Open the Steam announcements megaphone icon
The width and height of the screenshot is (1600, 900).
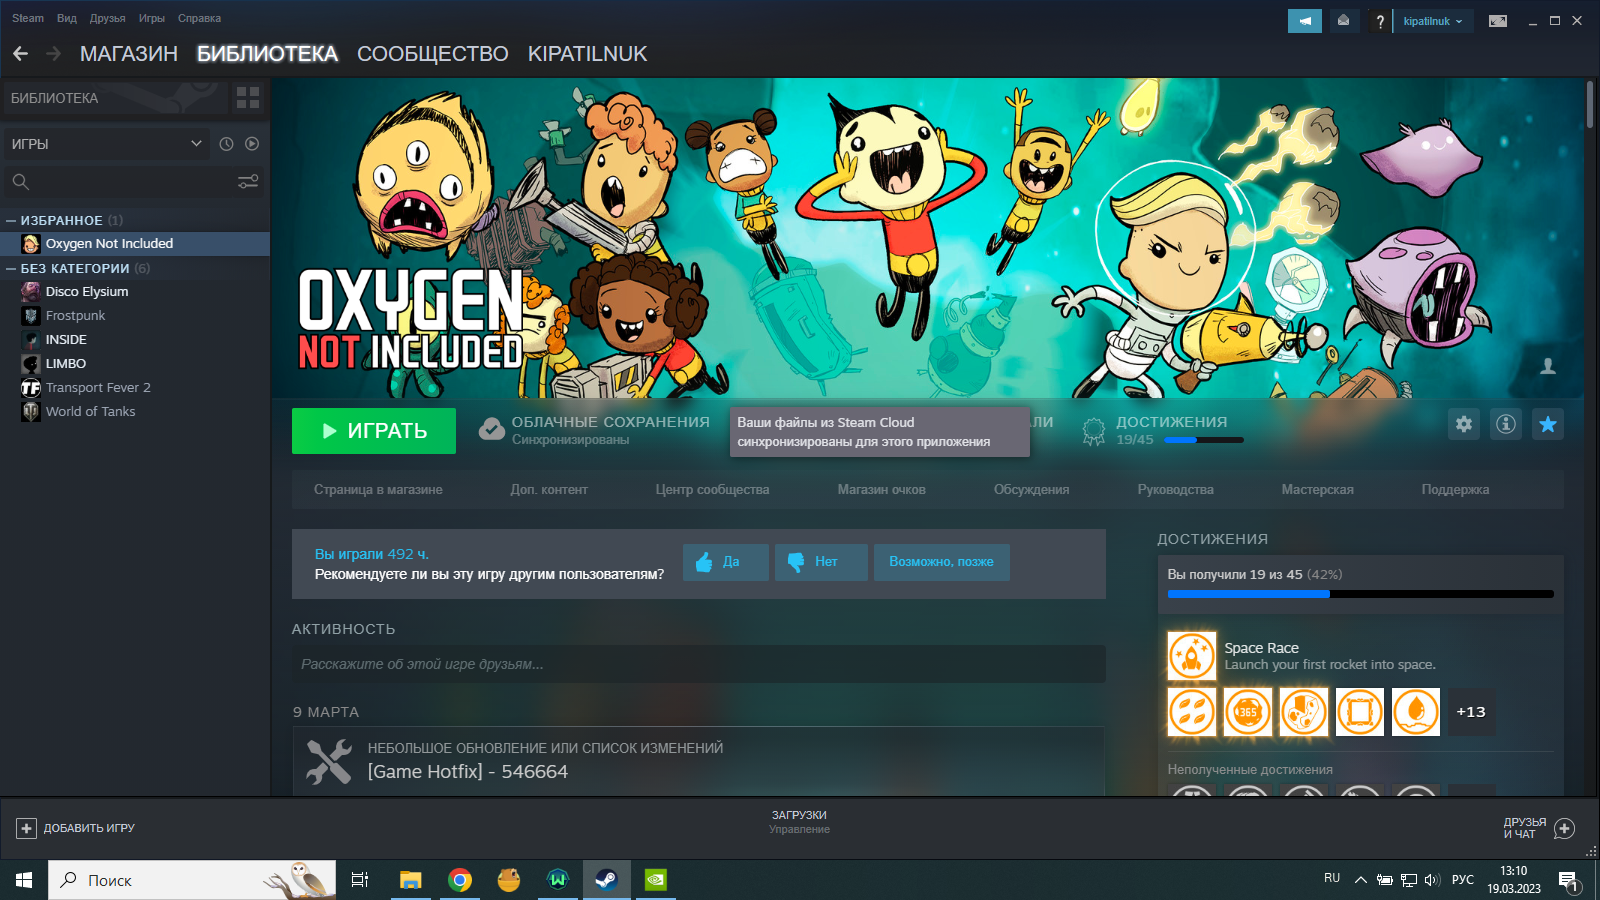[x=1304, y=21]
